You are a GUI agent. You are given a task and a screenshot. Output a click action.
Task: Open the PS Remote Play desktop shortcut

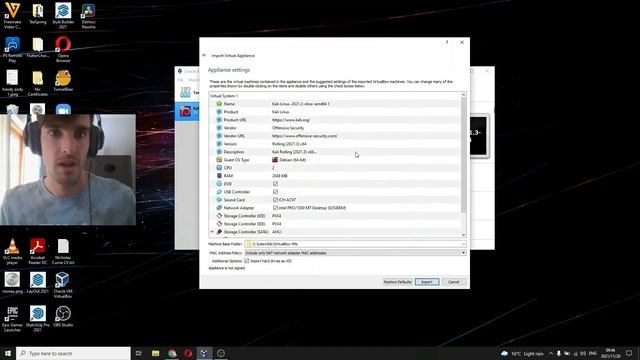(x=12, y=50)
